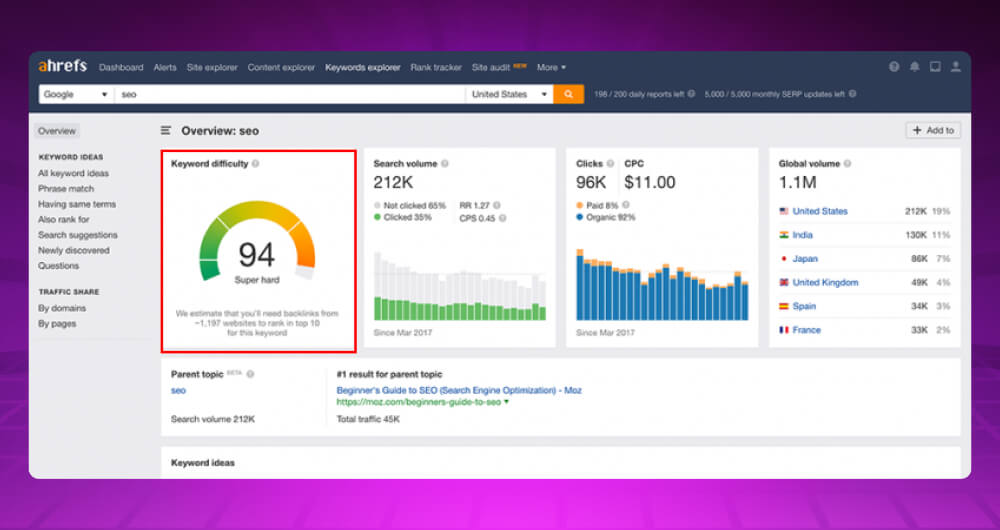1000x530 pixels.
Task: Select Keywords explorer tab
Action: click(x=363, y=67)
